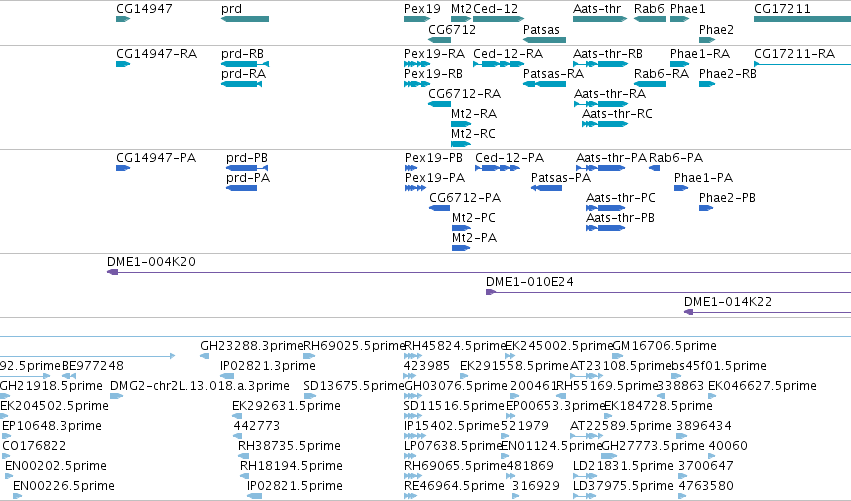Open the DME1-014K22 BAC clone label
The height and width of the screenshot is (501, 851).
[728, 302]
